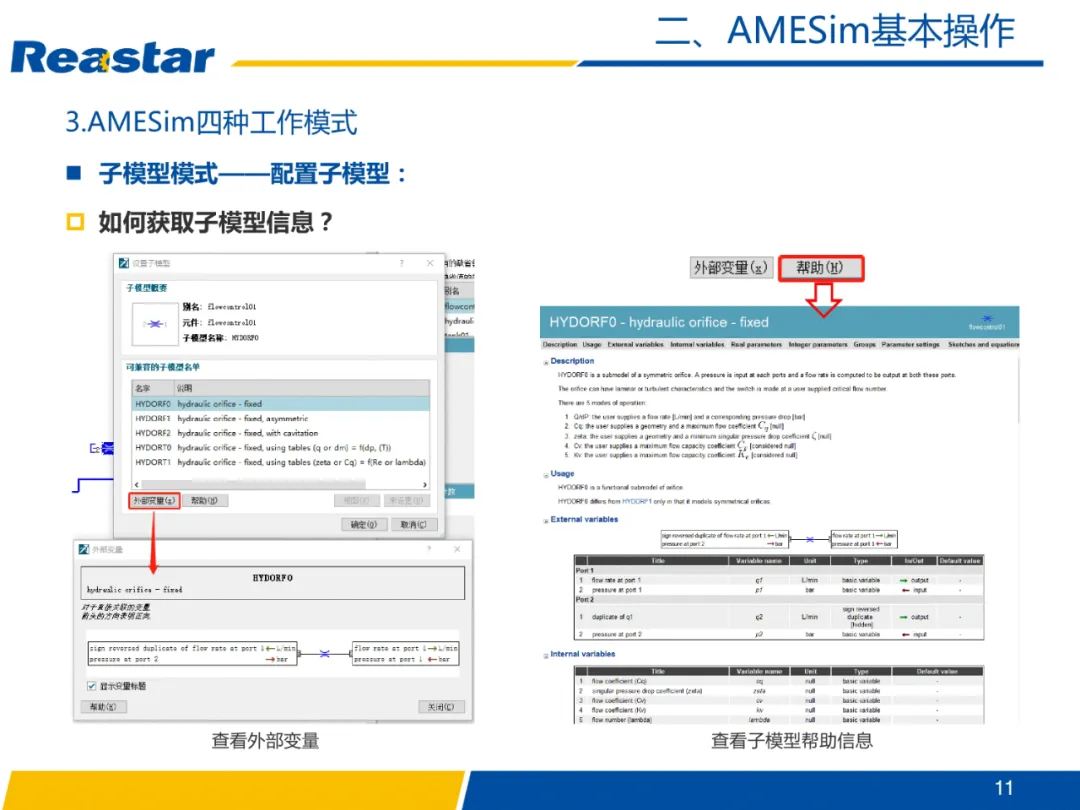Screen dimensions: 1080x810
Task: Click the submodel list scroll-right arrow
Action: [x=424, y=485]
